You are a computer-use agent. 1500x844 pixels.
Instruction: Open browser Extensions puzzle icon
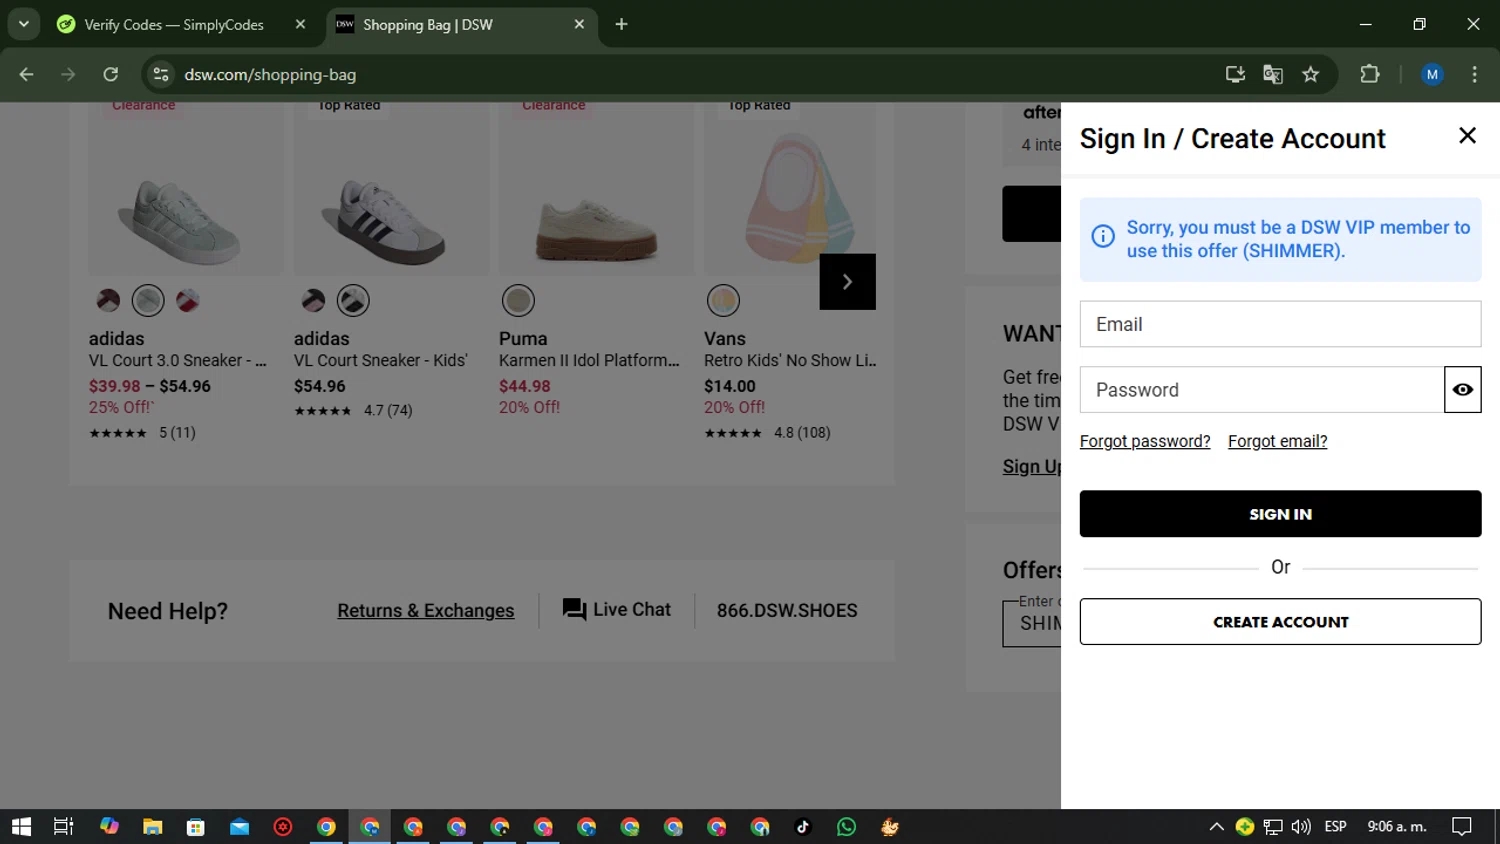(1369, 75)
